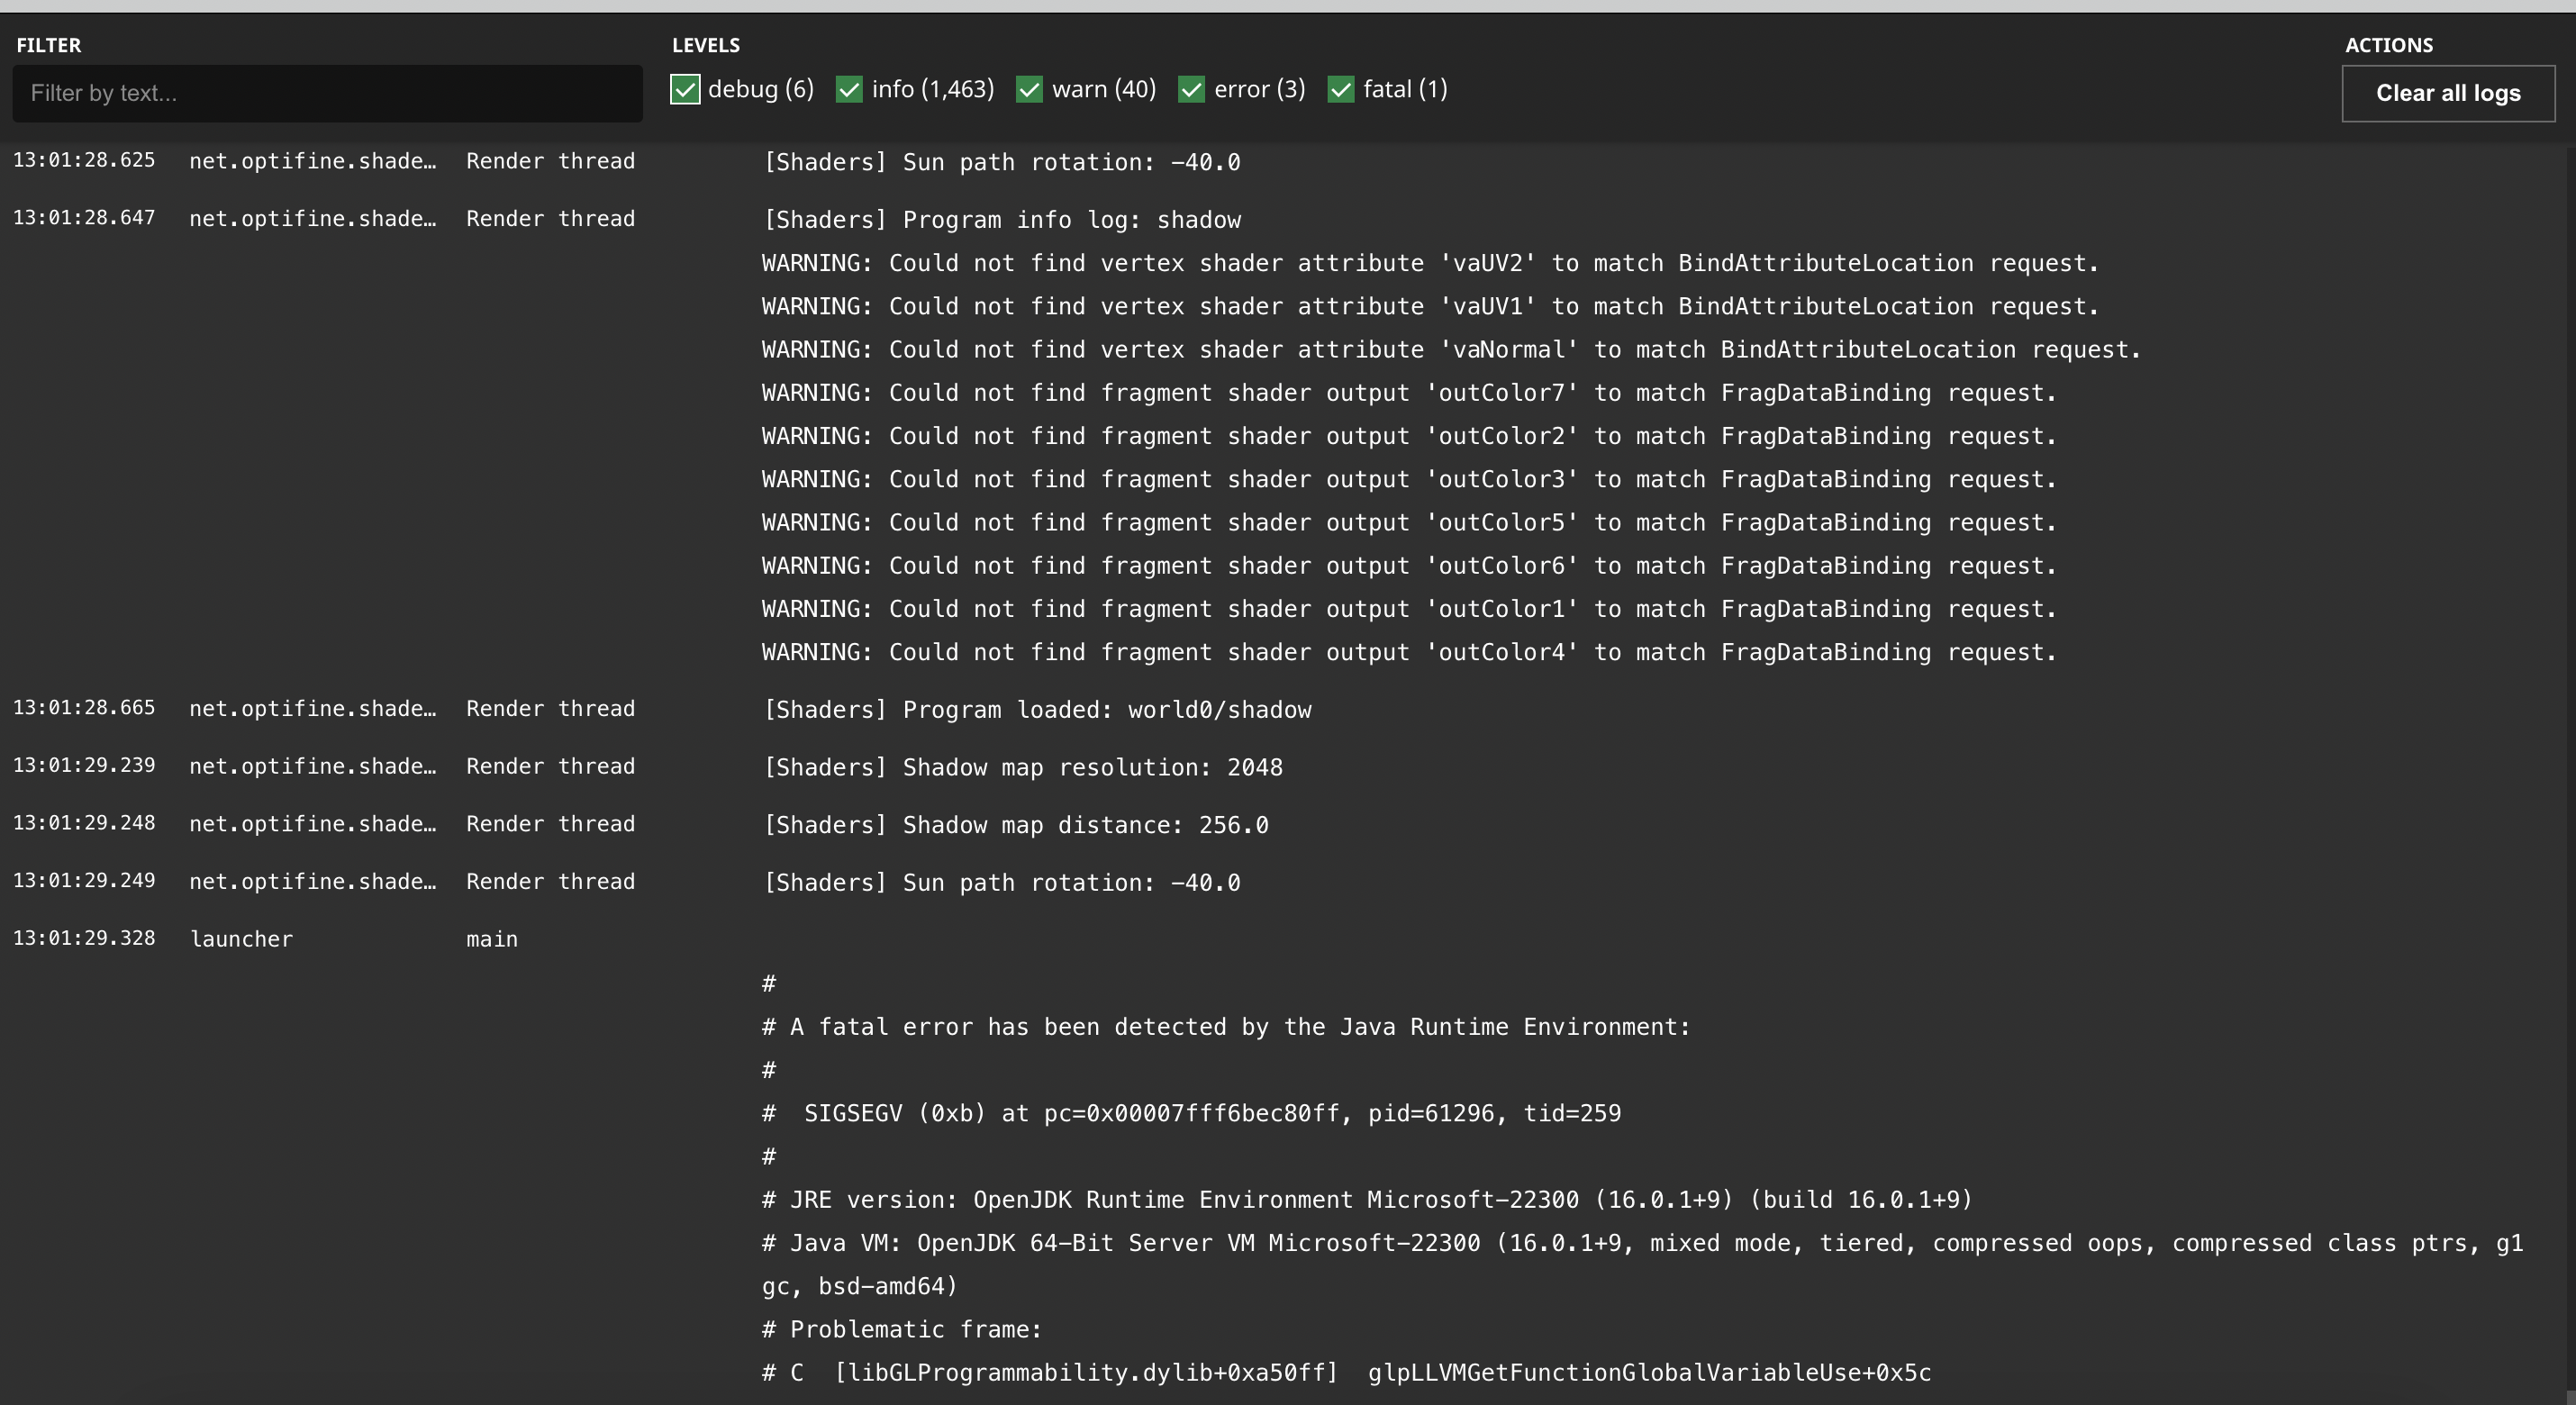2576x1405 pixels.
Task: Uncheck the debug (6) level checkbox
Action: coord(685,90)
